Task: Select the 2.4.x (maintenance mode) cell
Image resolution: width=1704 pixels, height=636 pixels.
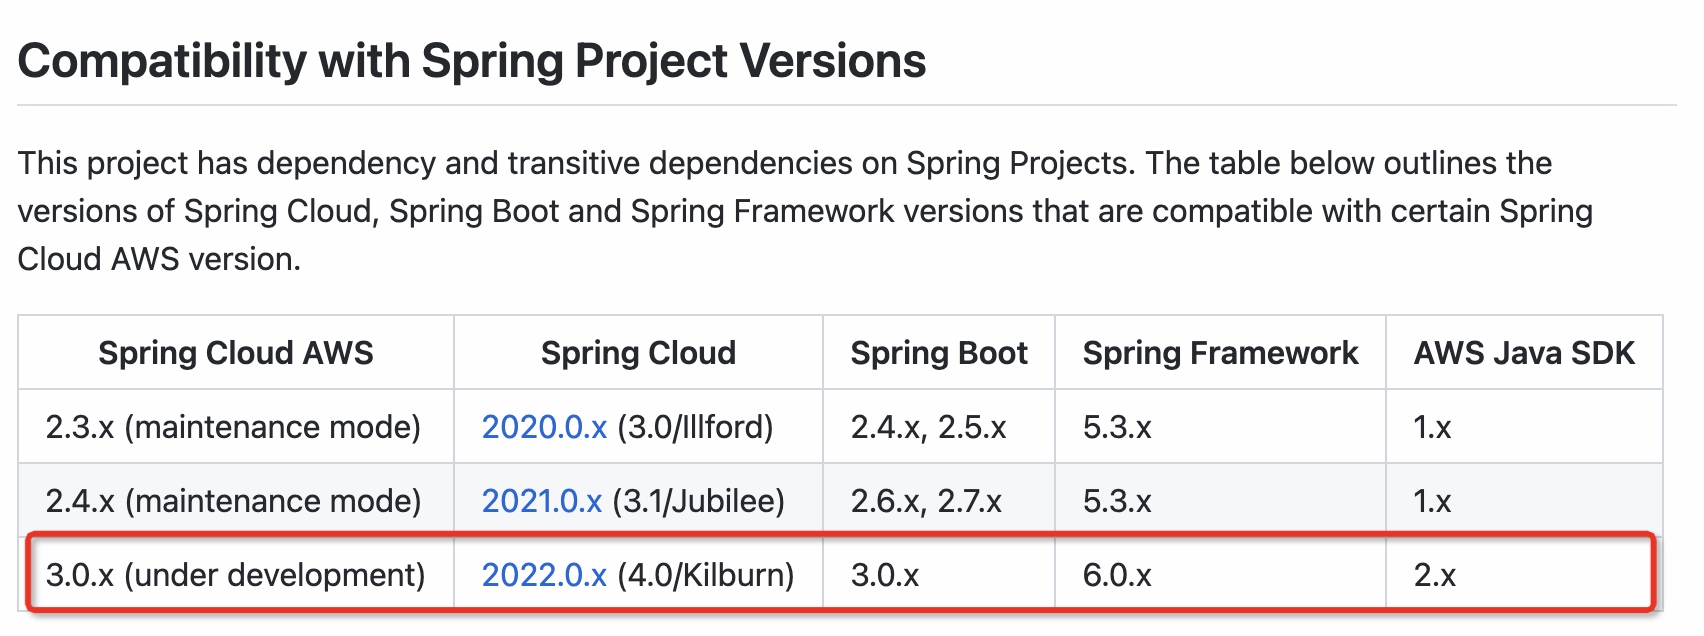Action: point(233,501)
